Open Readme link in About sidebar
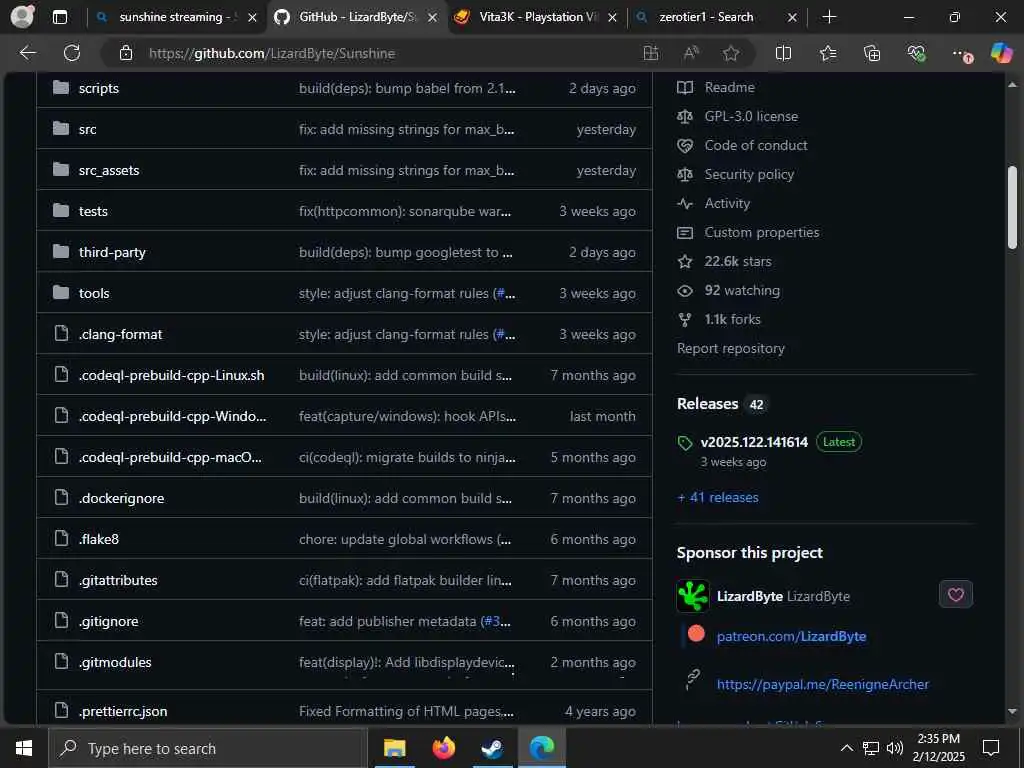Screen dimensions: 1024x768 point(729,88)
